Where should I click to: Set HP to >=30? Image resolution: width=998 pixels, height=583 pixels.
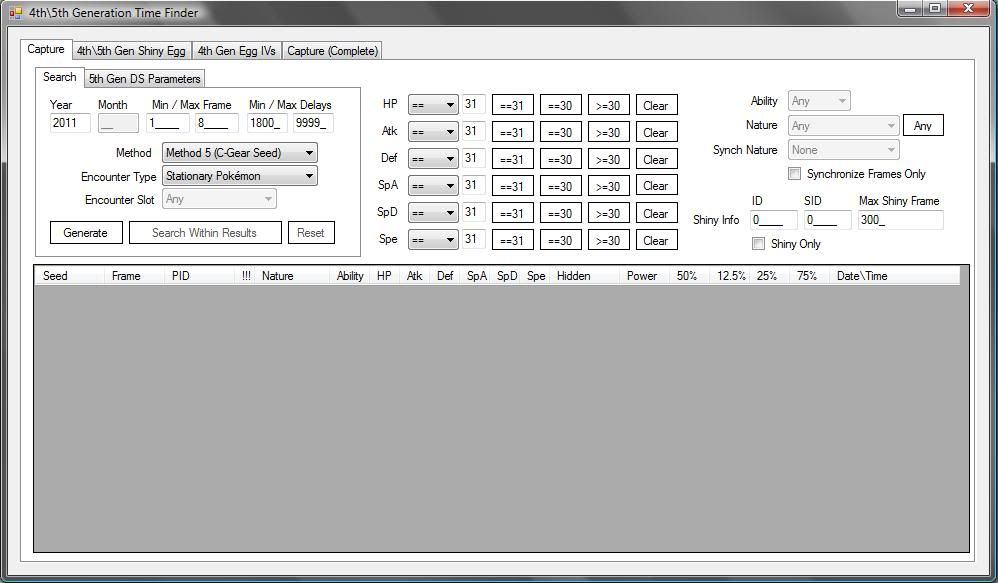point(608,106)
